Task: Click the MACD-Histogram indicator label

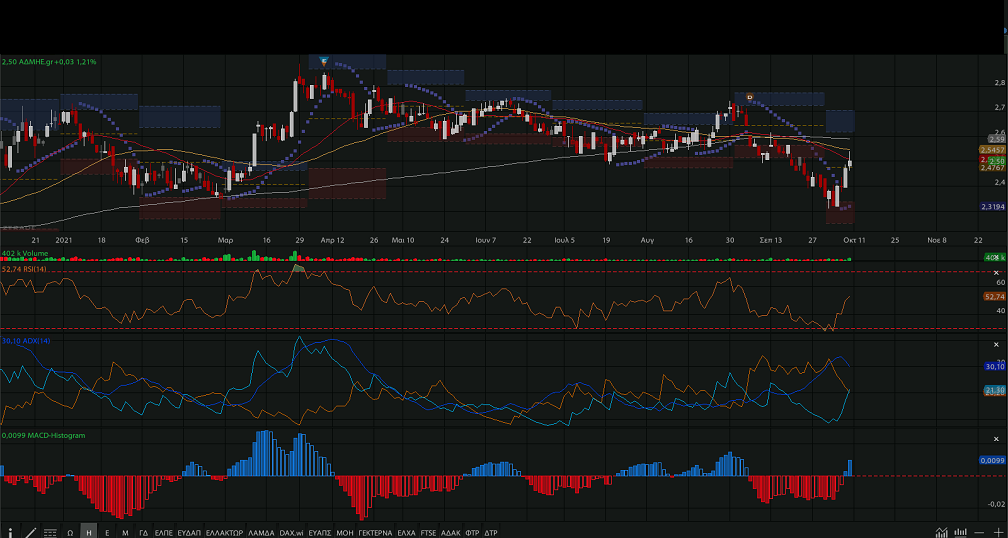Action: tap(43, 435)
